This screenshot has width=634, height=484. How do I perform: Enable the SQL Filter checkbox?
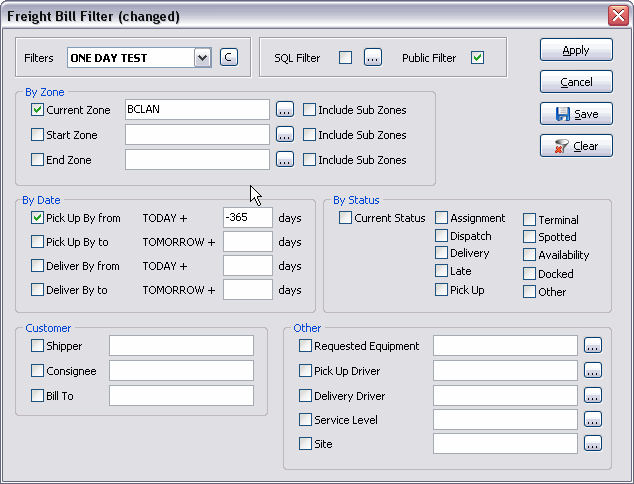(346, 58)
